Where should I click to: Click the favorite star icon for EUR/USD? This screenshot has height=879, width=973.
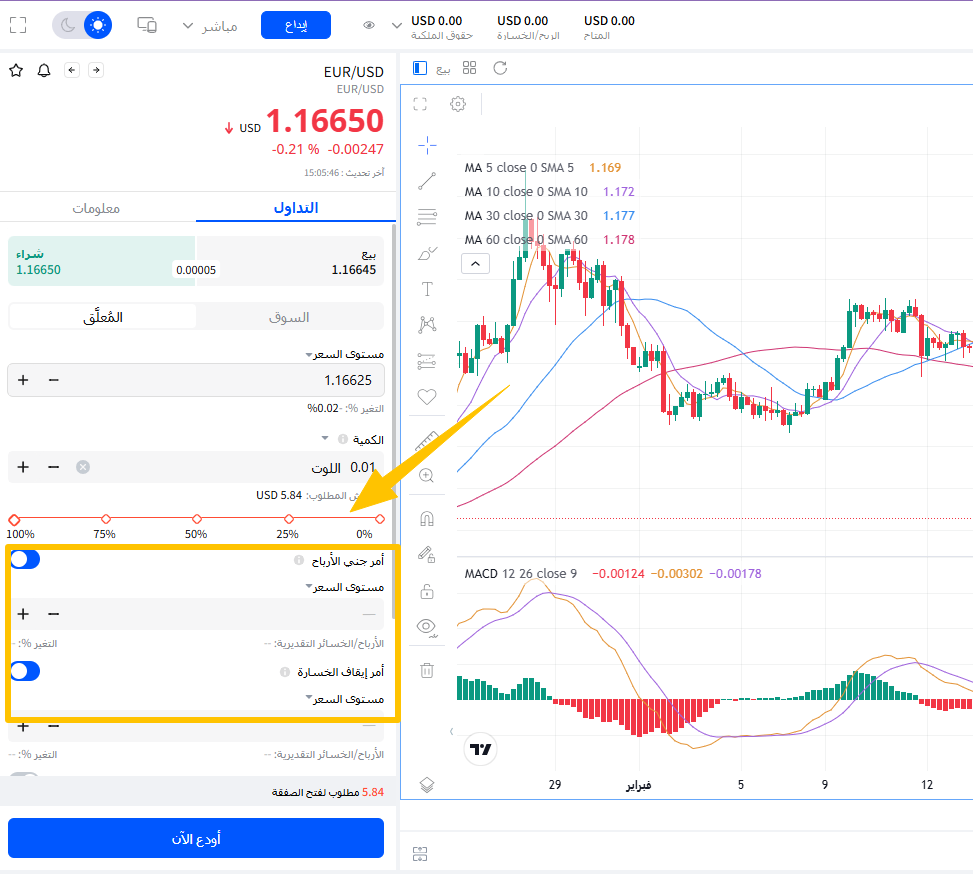[x=16, y=70]
